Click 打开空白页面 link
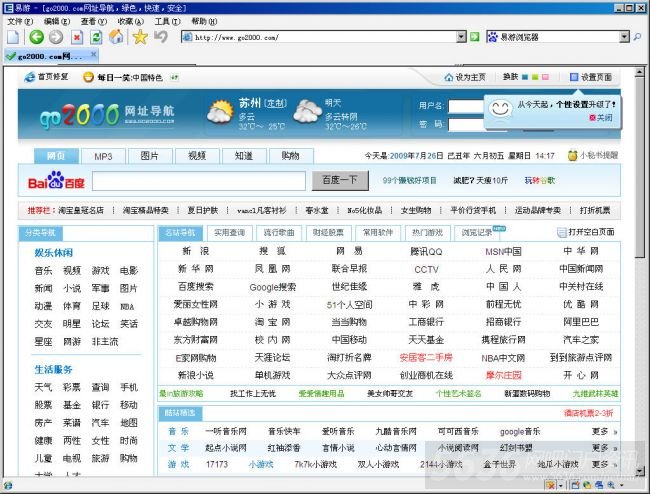This screenshot has width=650, height=494. [586, 232]
